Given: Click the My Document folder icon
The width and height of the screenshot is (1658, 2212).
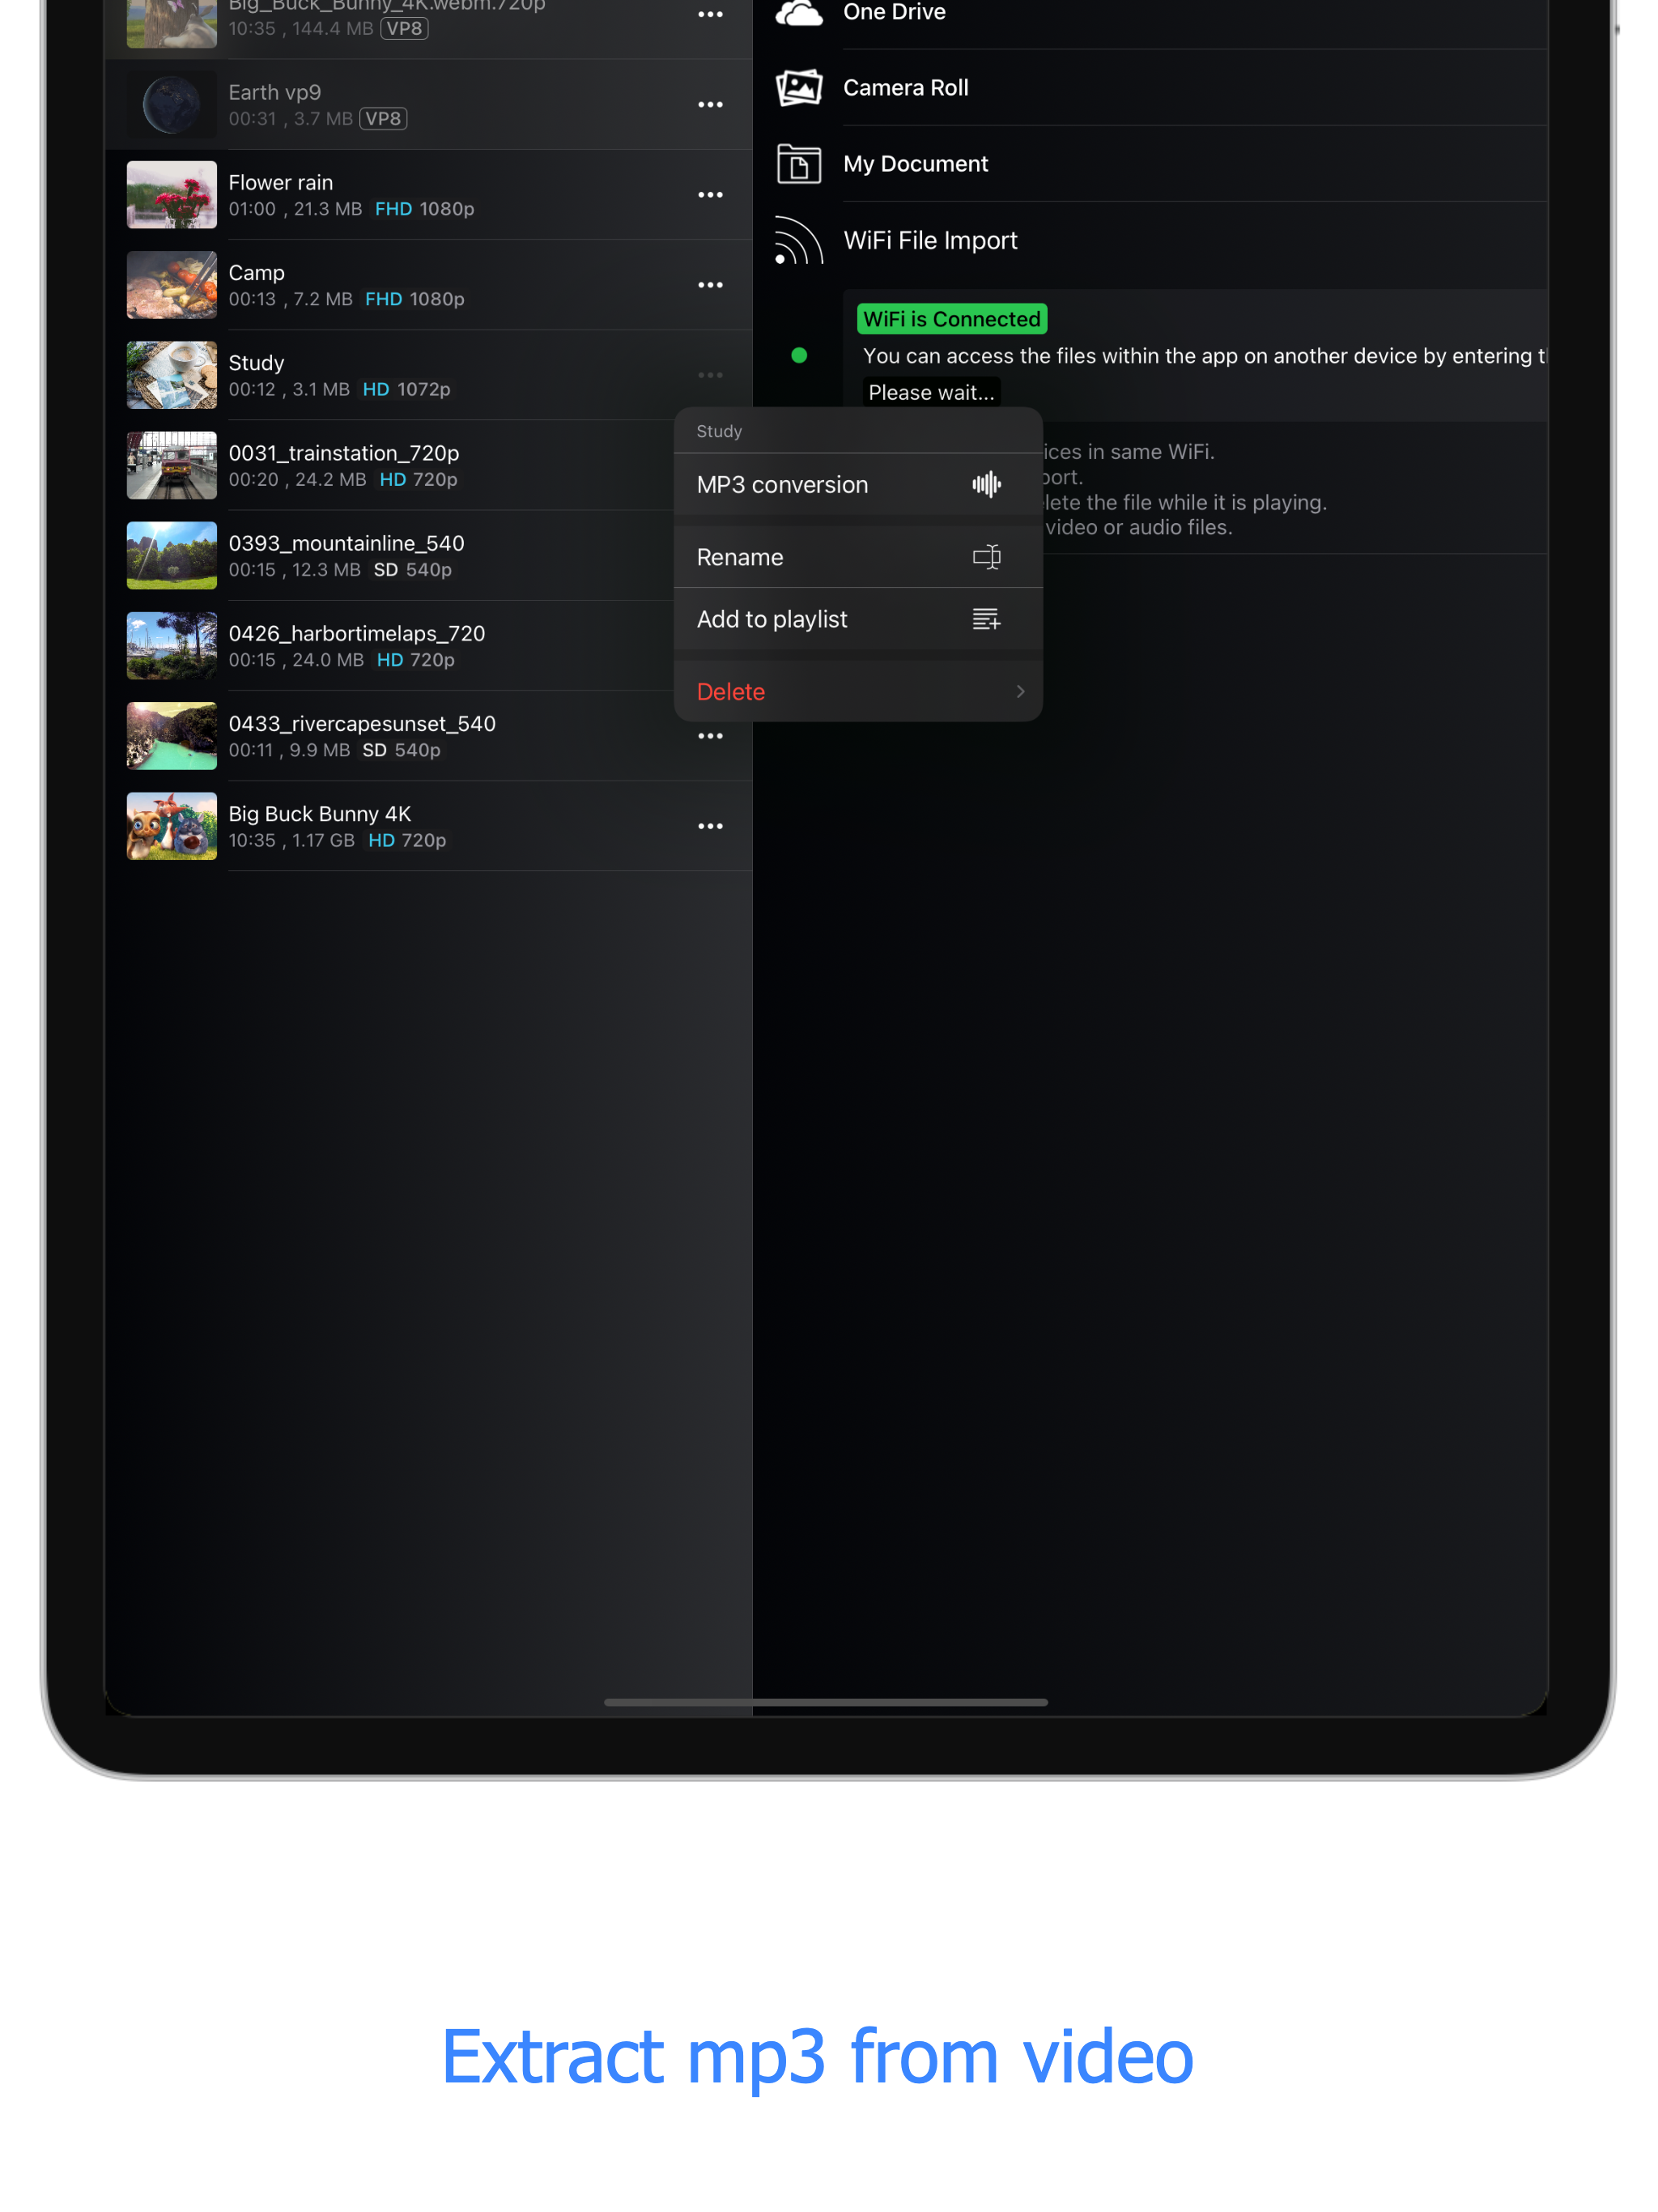Looking at the screenshot, I should coord(798,164).
